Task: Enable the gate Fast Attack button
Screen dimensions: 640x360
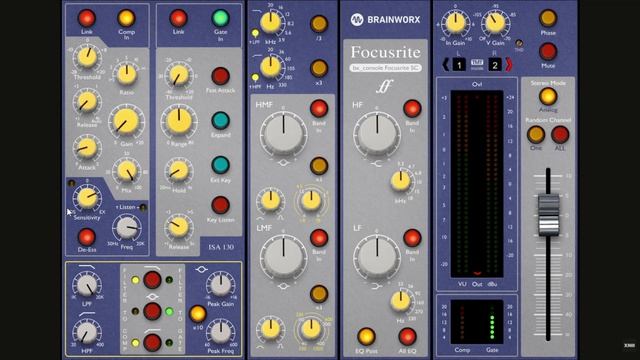Action: tap(220, 76)
